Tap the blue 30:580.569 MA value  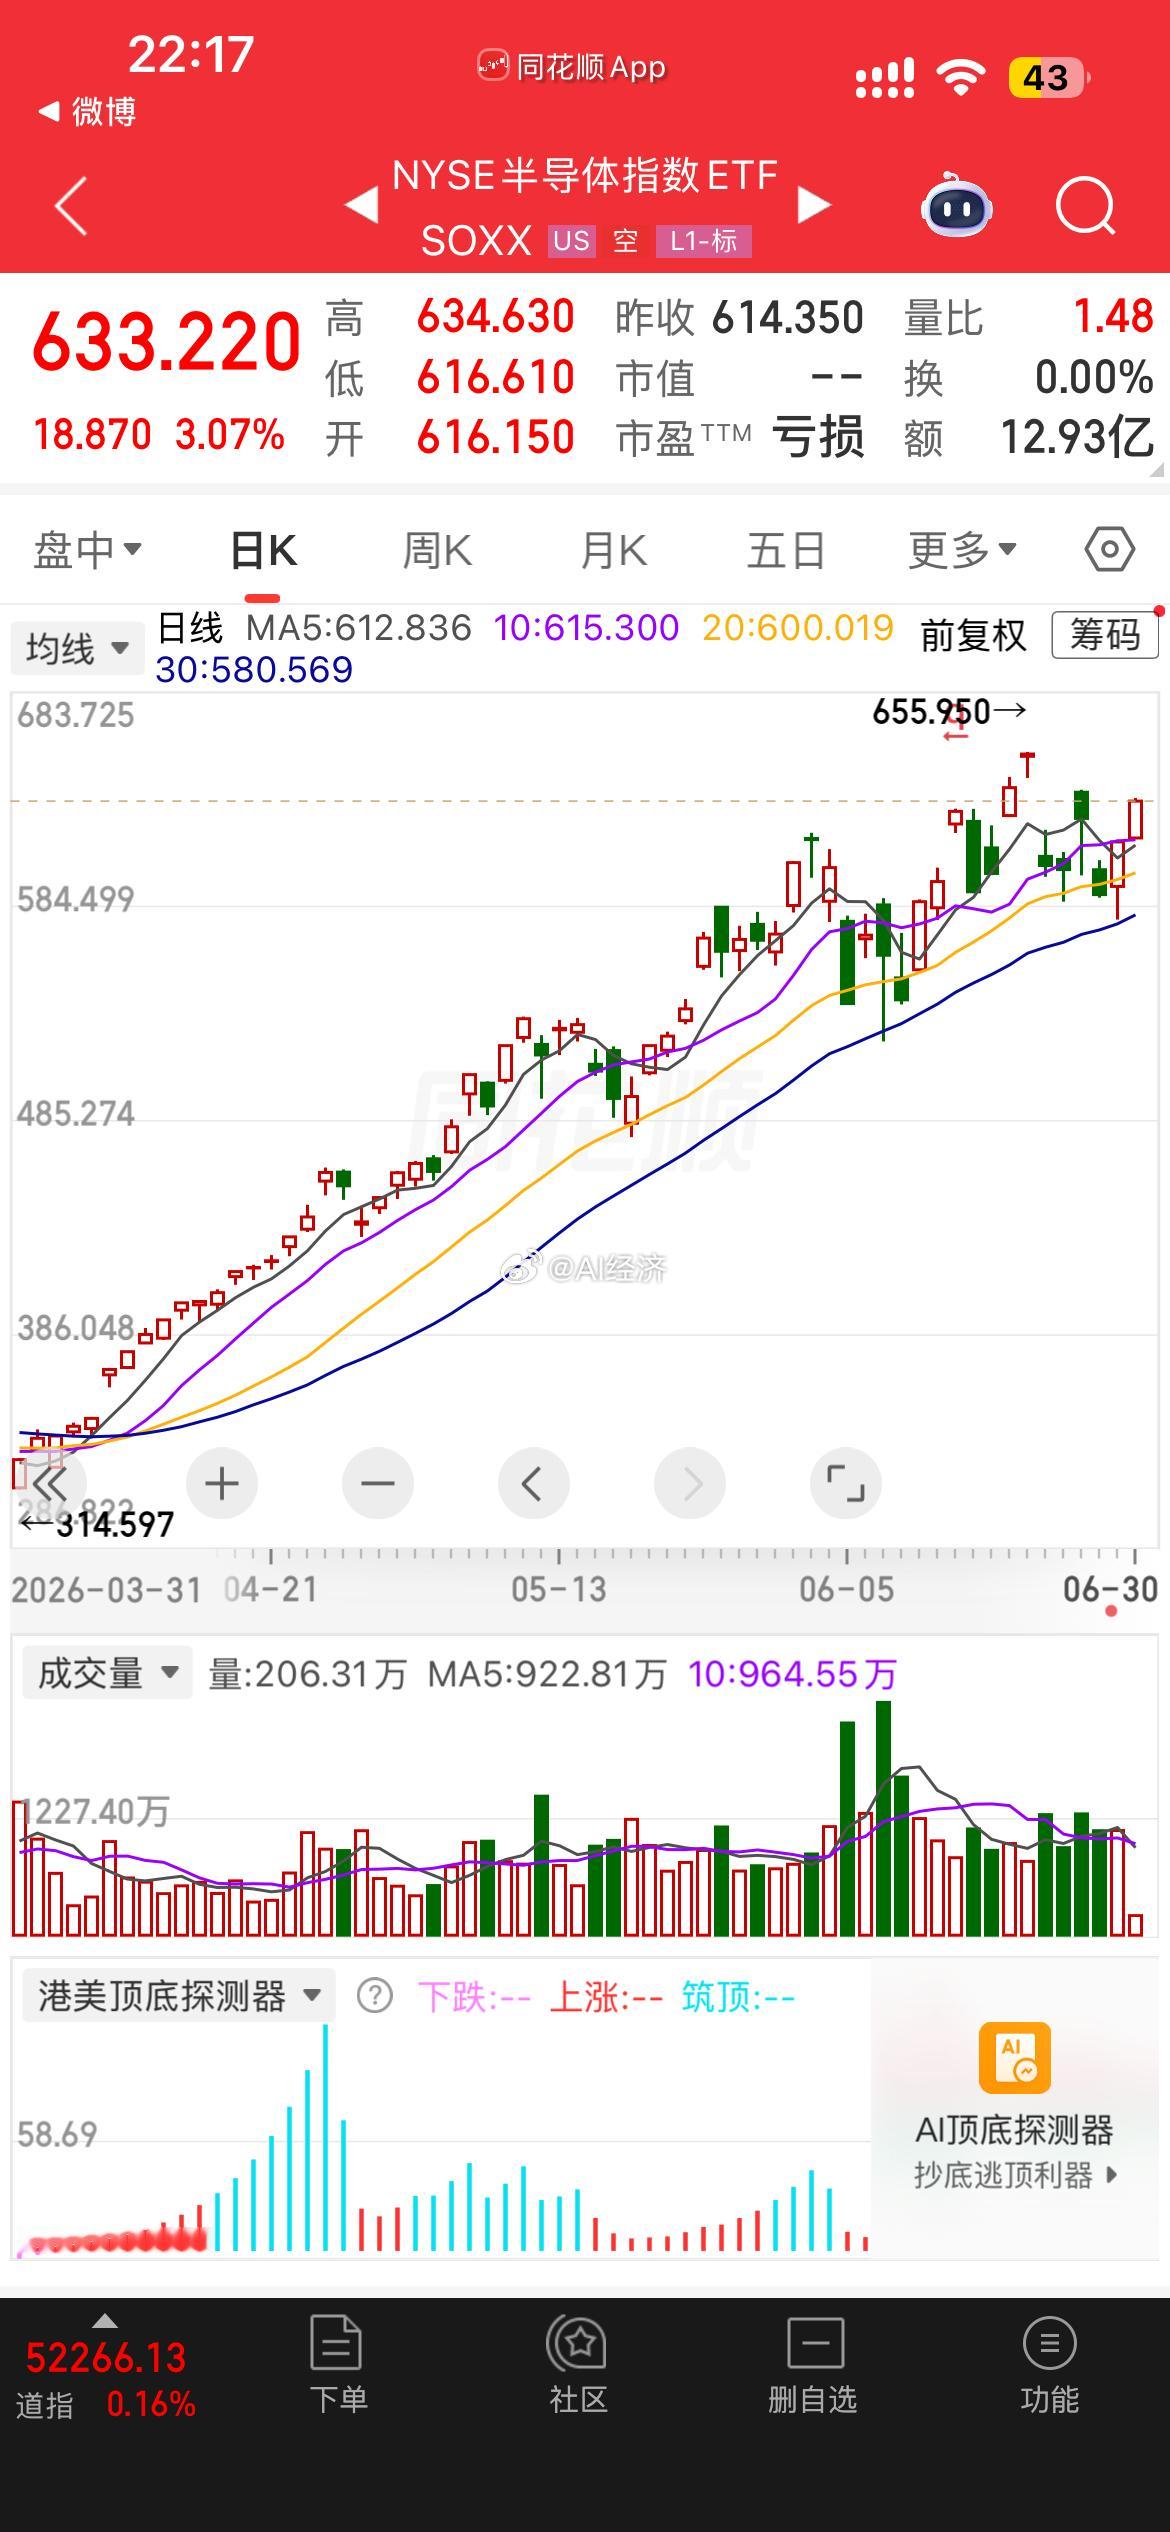[x=254, y=670]
